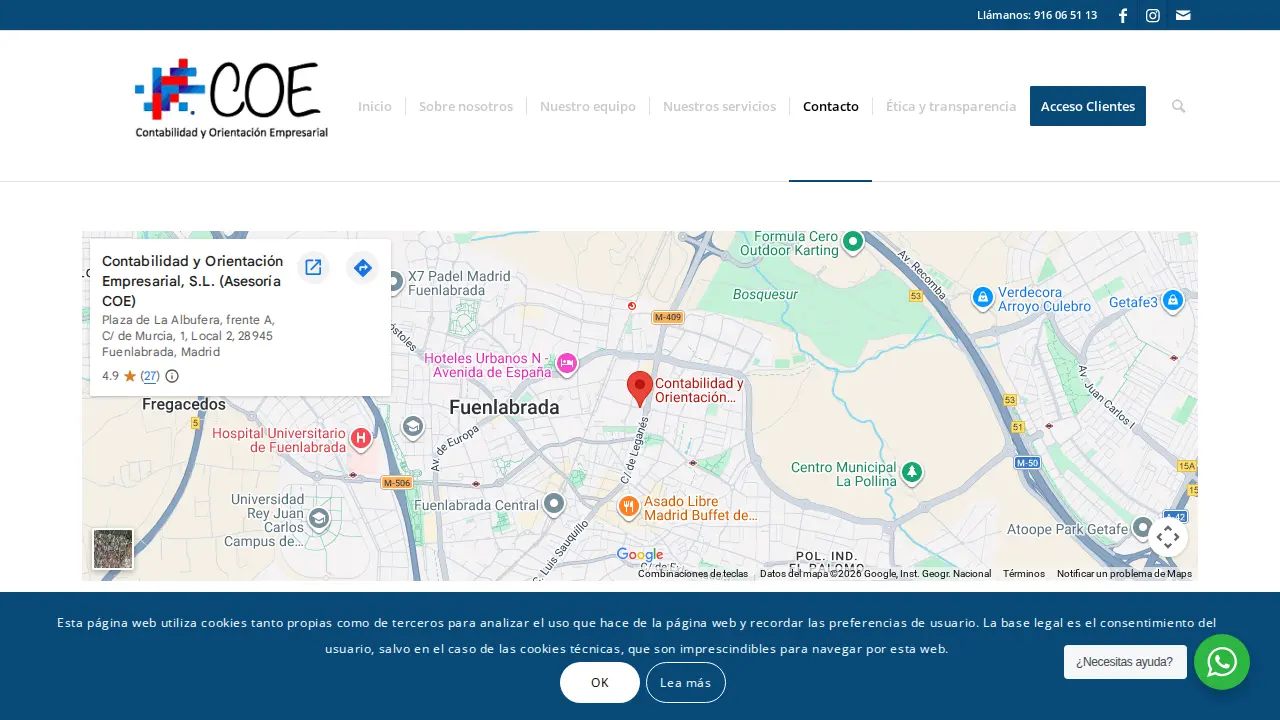The image size is (1280, 720).
Task: Click the blue directions arrow icon
Action: pos(363,267)
